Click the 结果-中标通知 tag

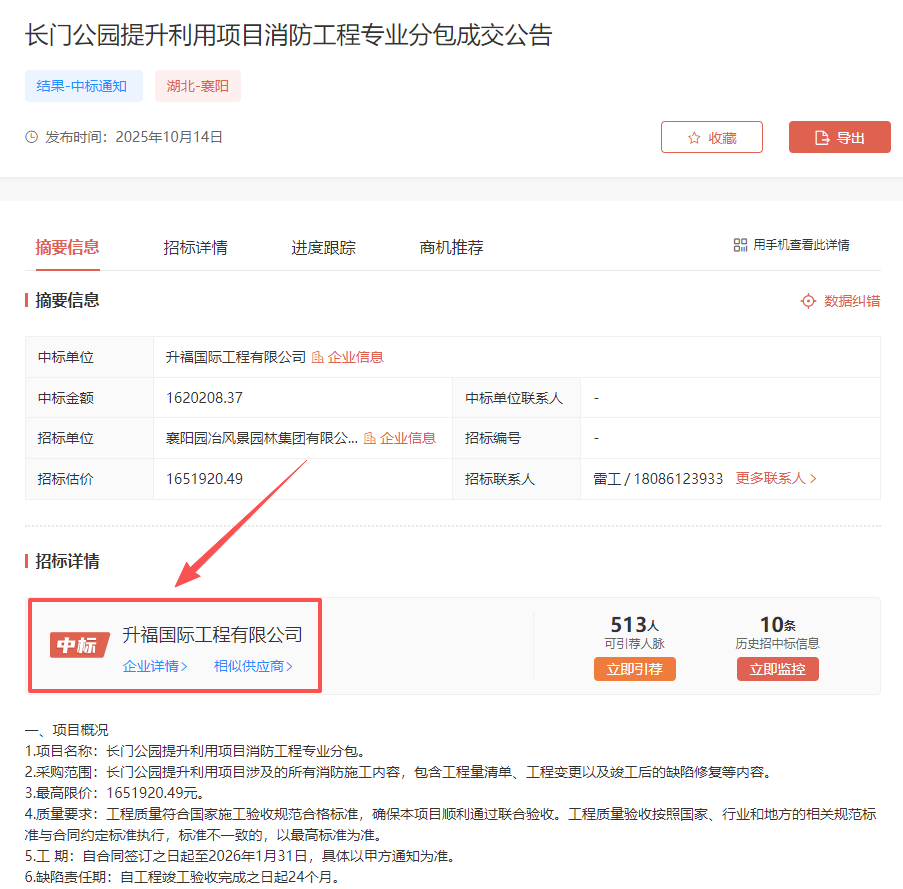click(83, 86)
